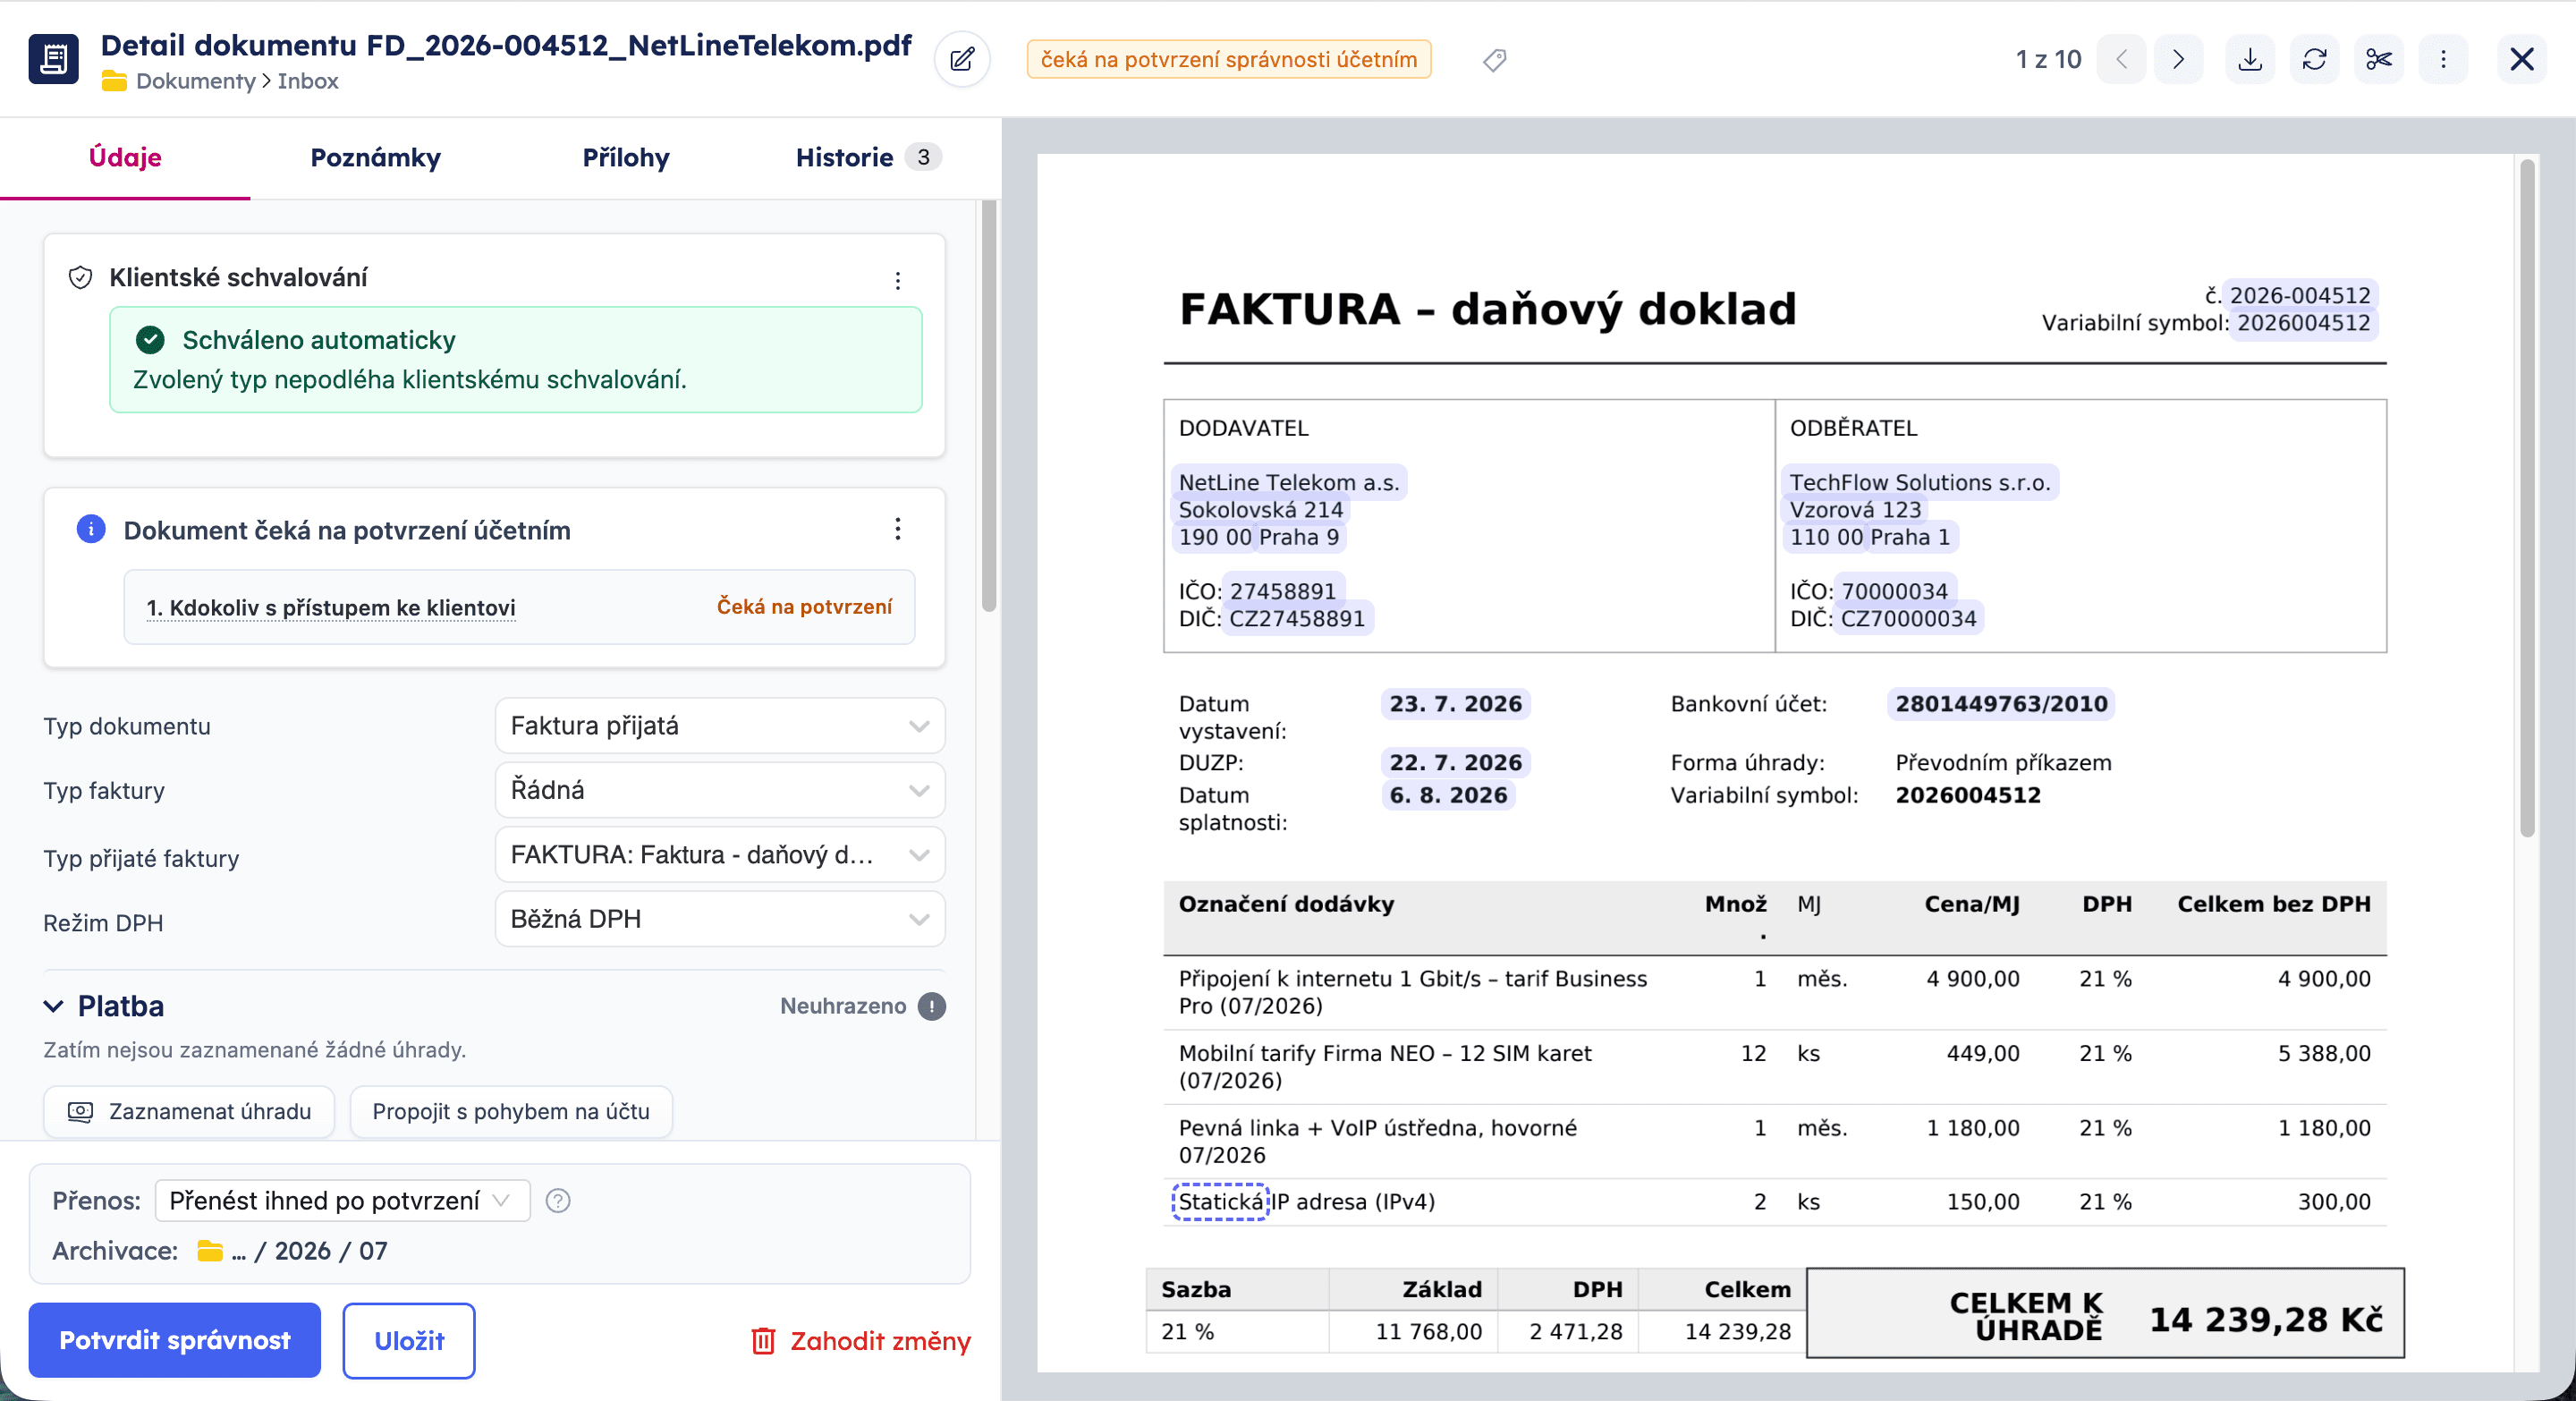Click the edit document name pencil icon
The width and height of the screenshot is (2576, 1401).
tap(962, 60)
